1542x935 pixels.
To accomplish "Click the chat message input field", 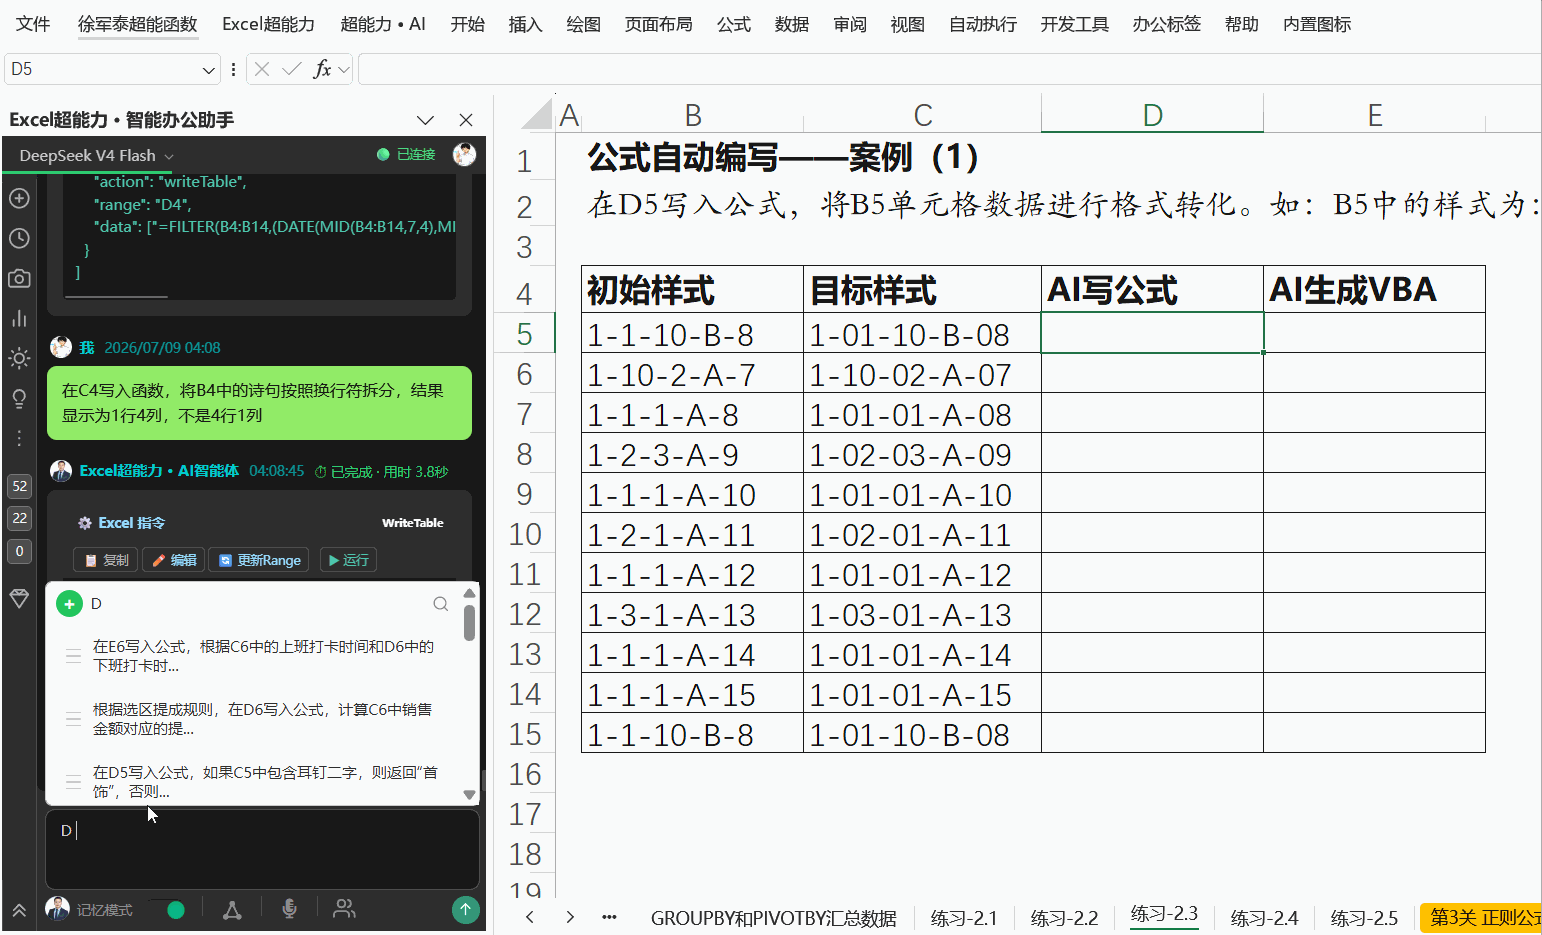I will point(262,848).
